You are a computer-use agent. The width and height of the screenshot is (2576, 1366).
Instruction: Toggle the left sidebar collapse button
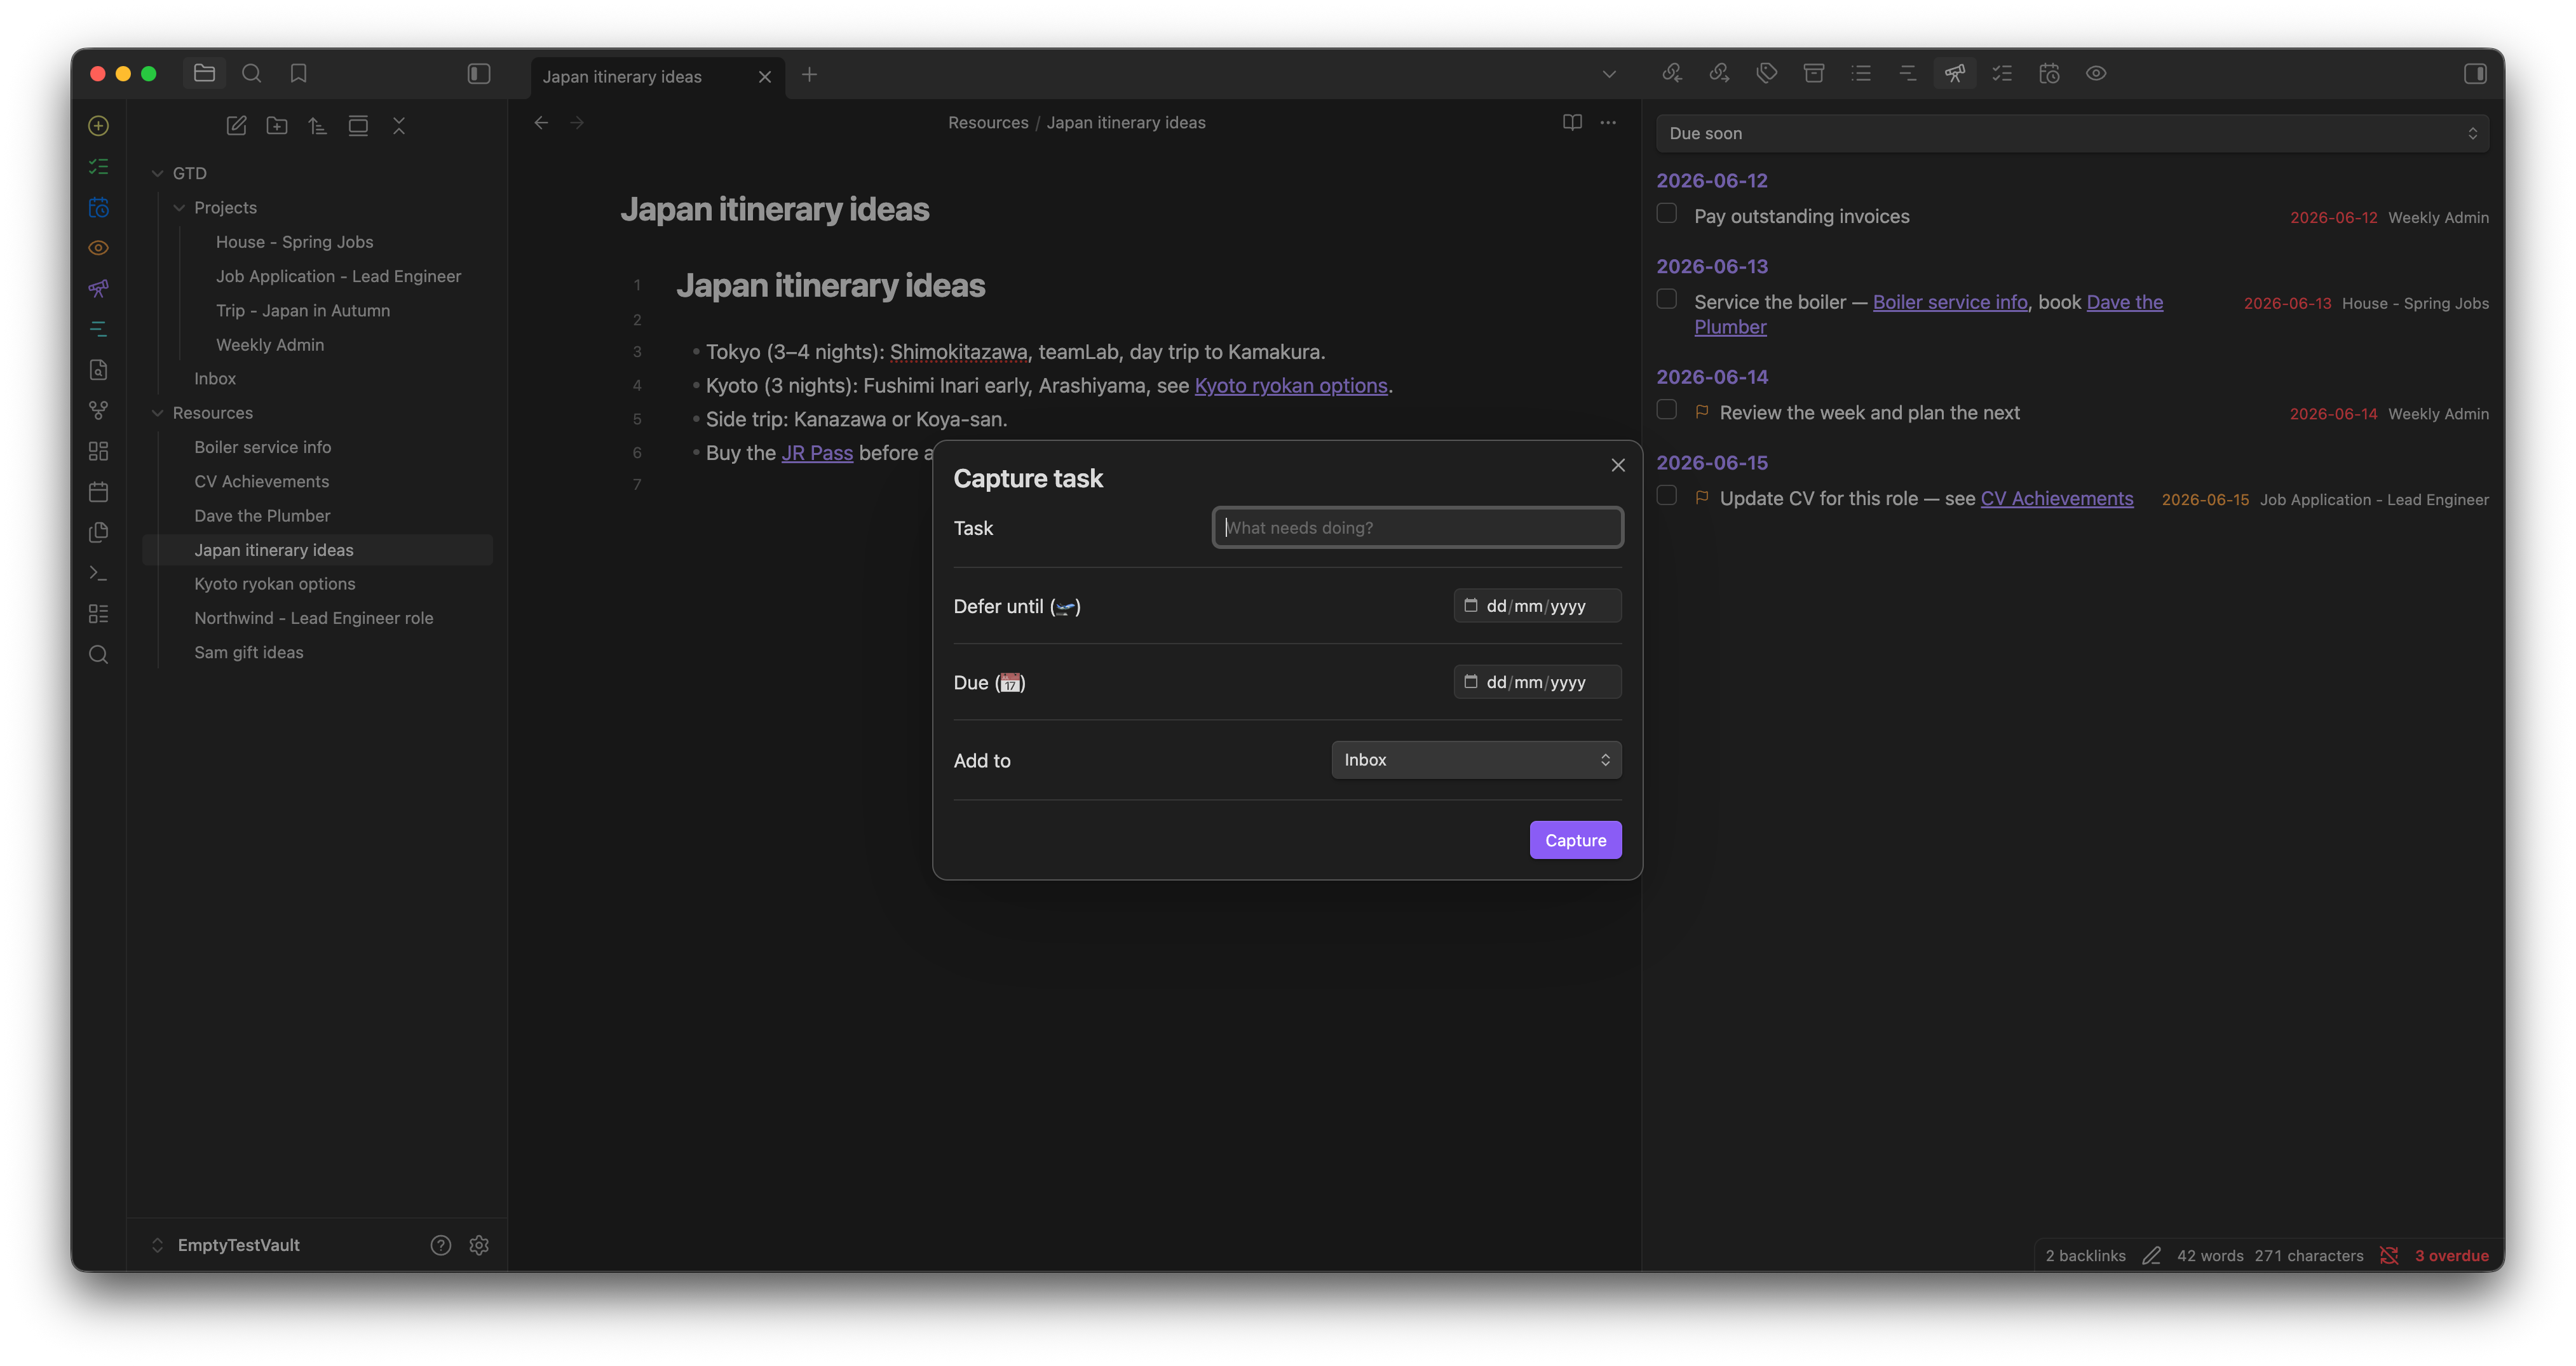(x=479, y=74)
